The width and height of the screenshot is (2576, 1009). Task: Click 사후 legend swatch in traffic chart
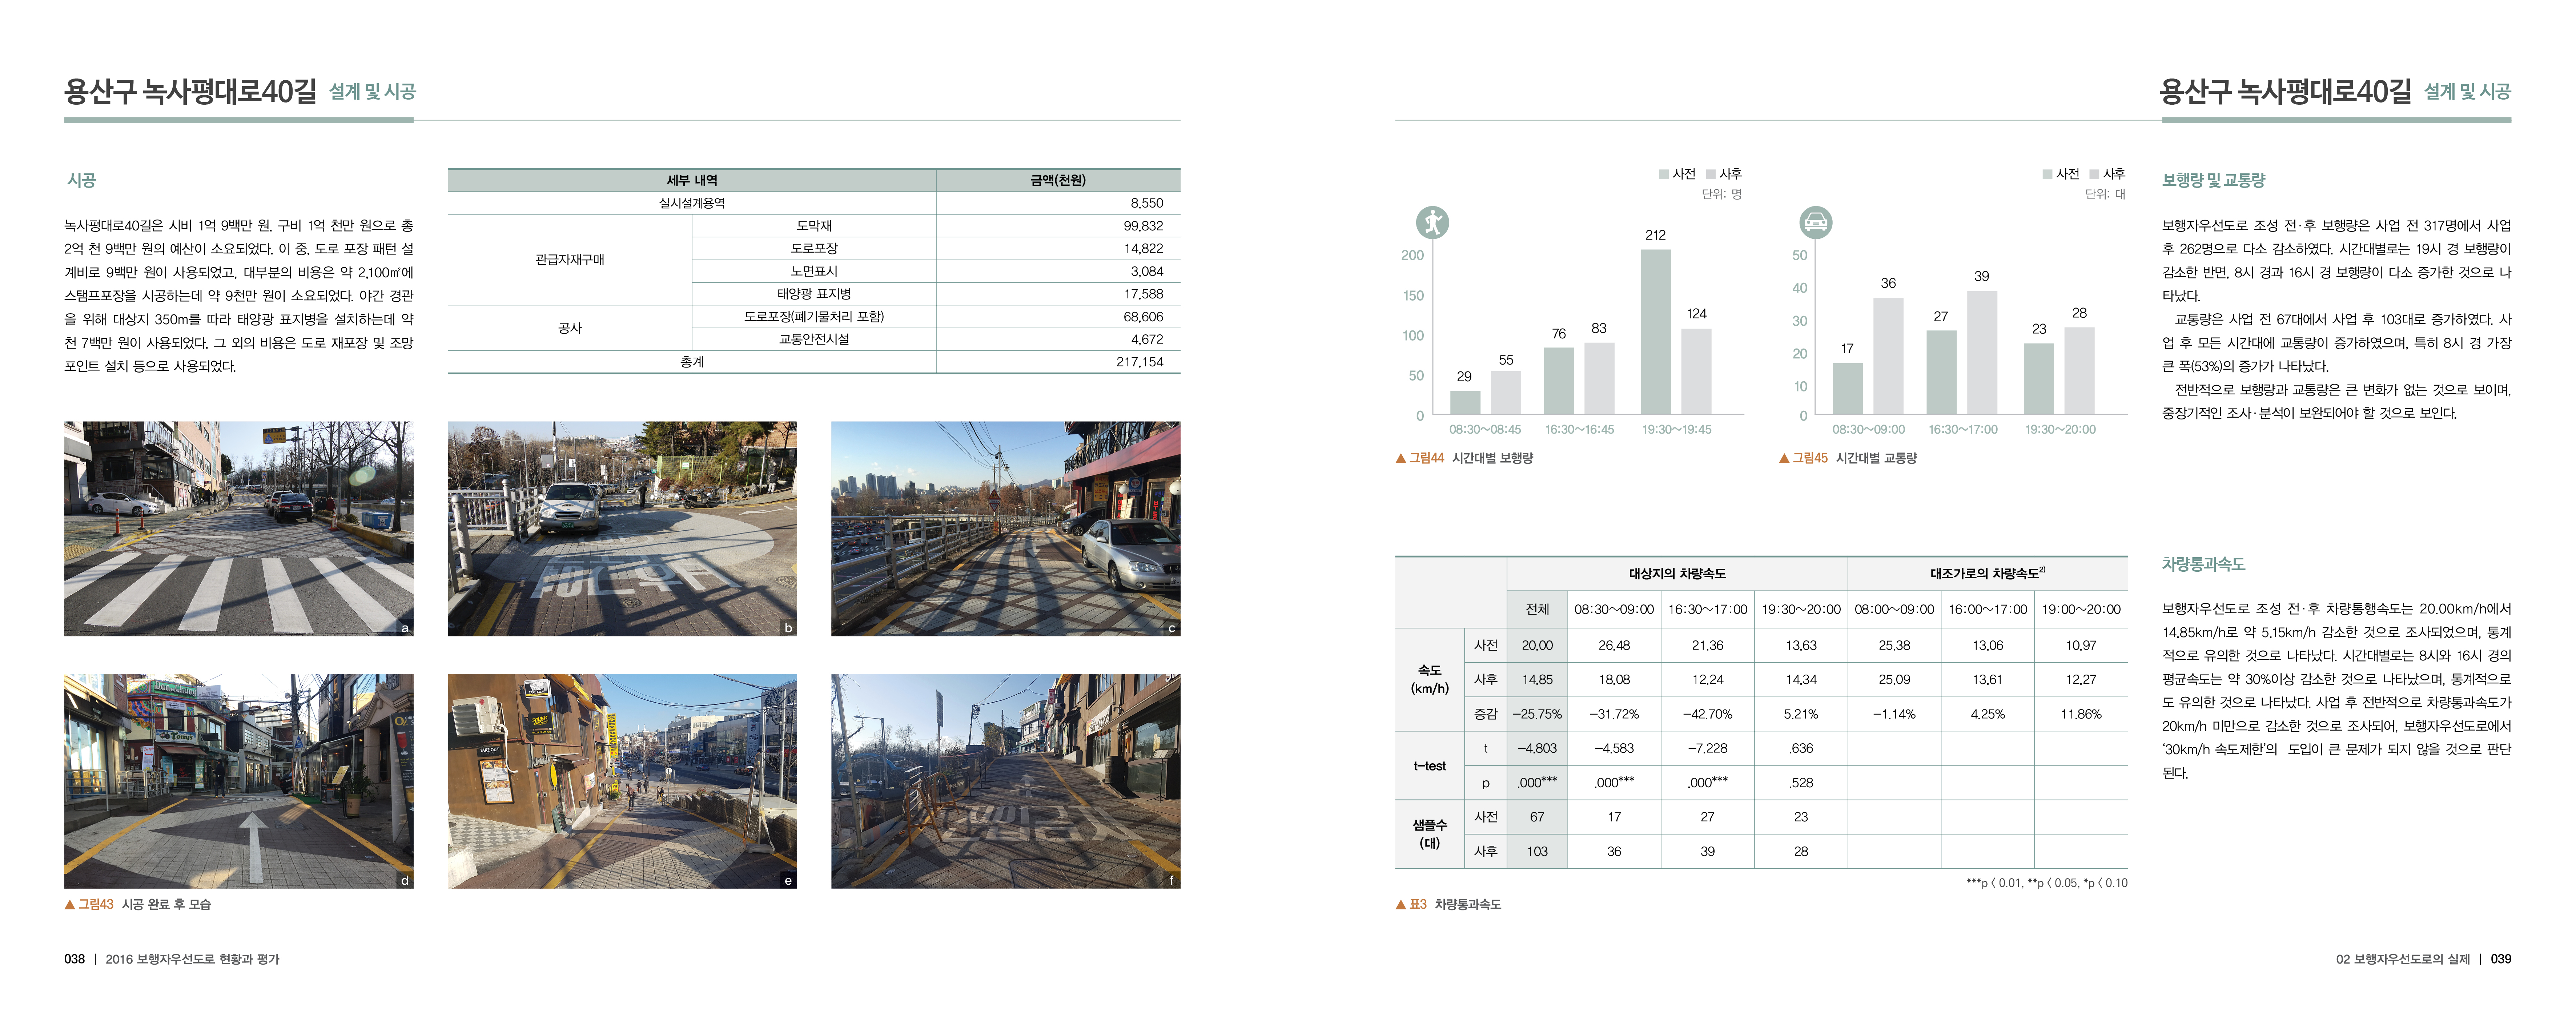point(2094,174)
